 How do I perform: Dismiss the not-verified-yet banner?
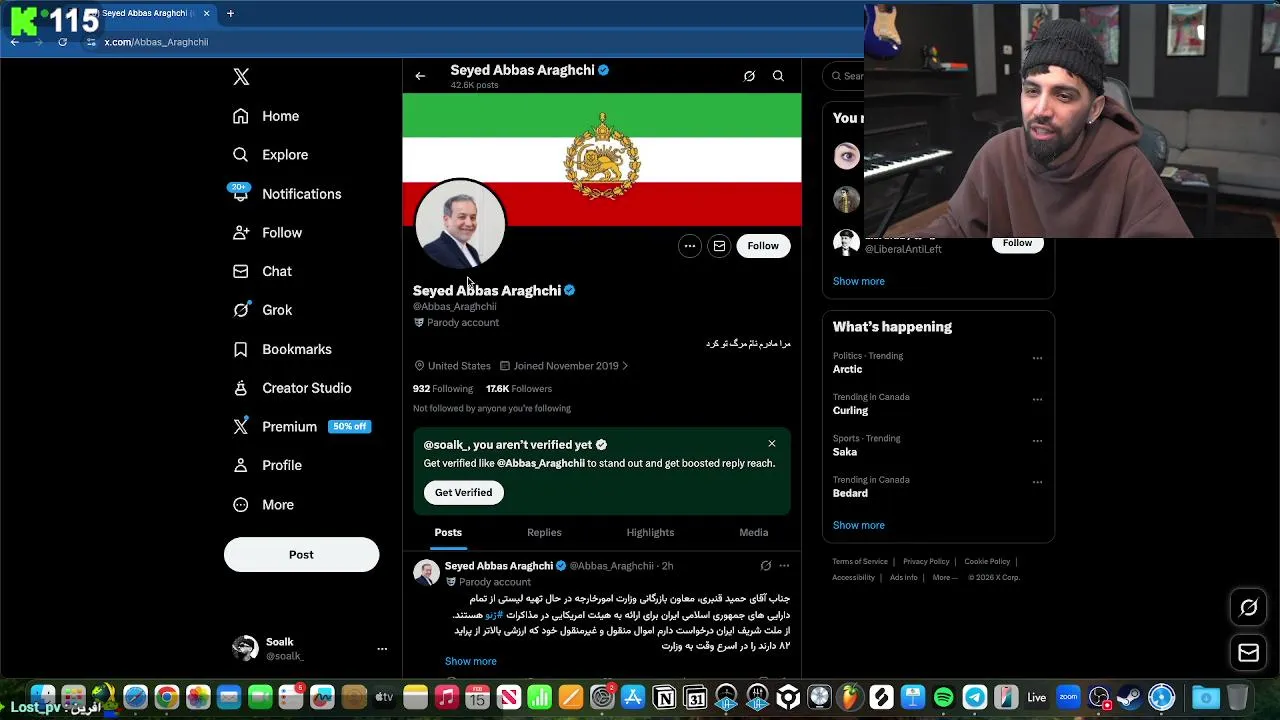pyautogui.click(x=772, y=444)
